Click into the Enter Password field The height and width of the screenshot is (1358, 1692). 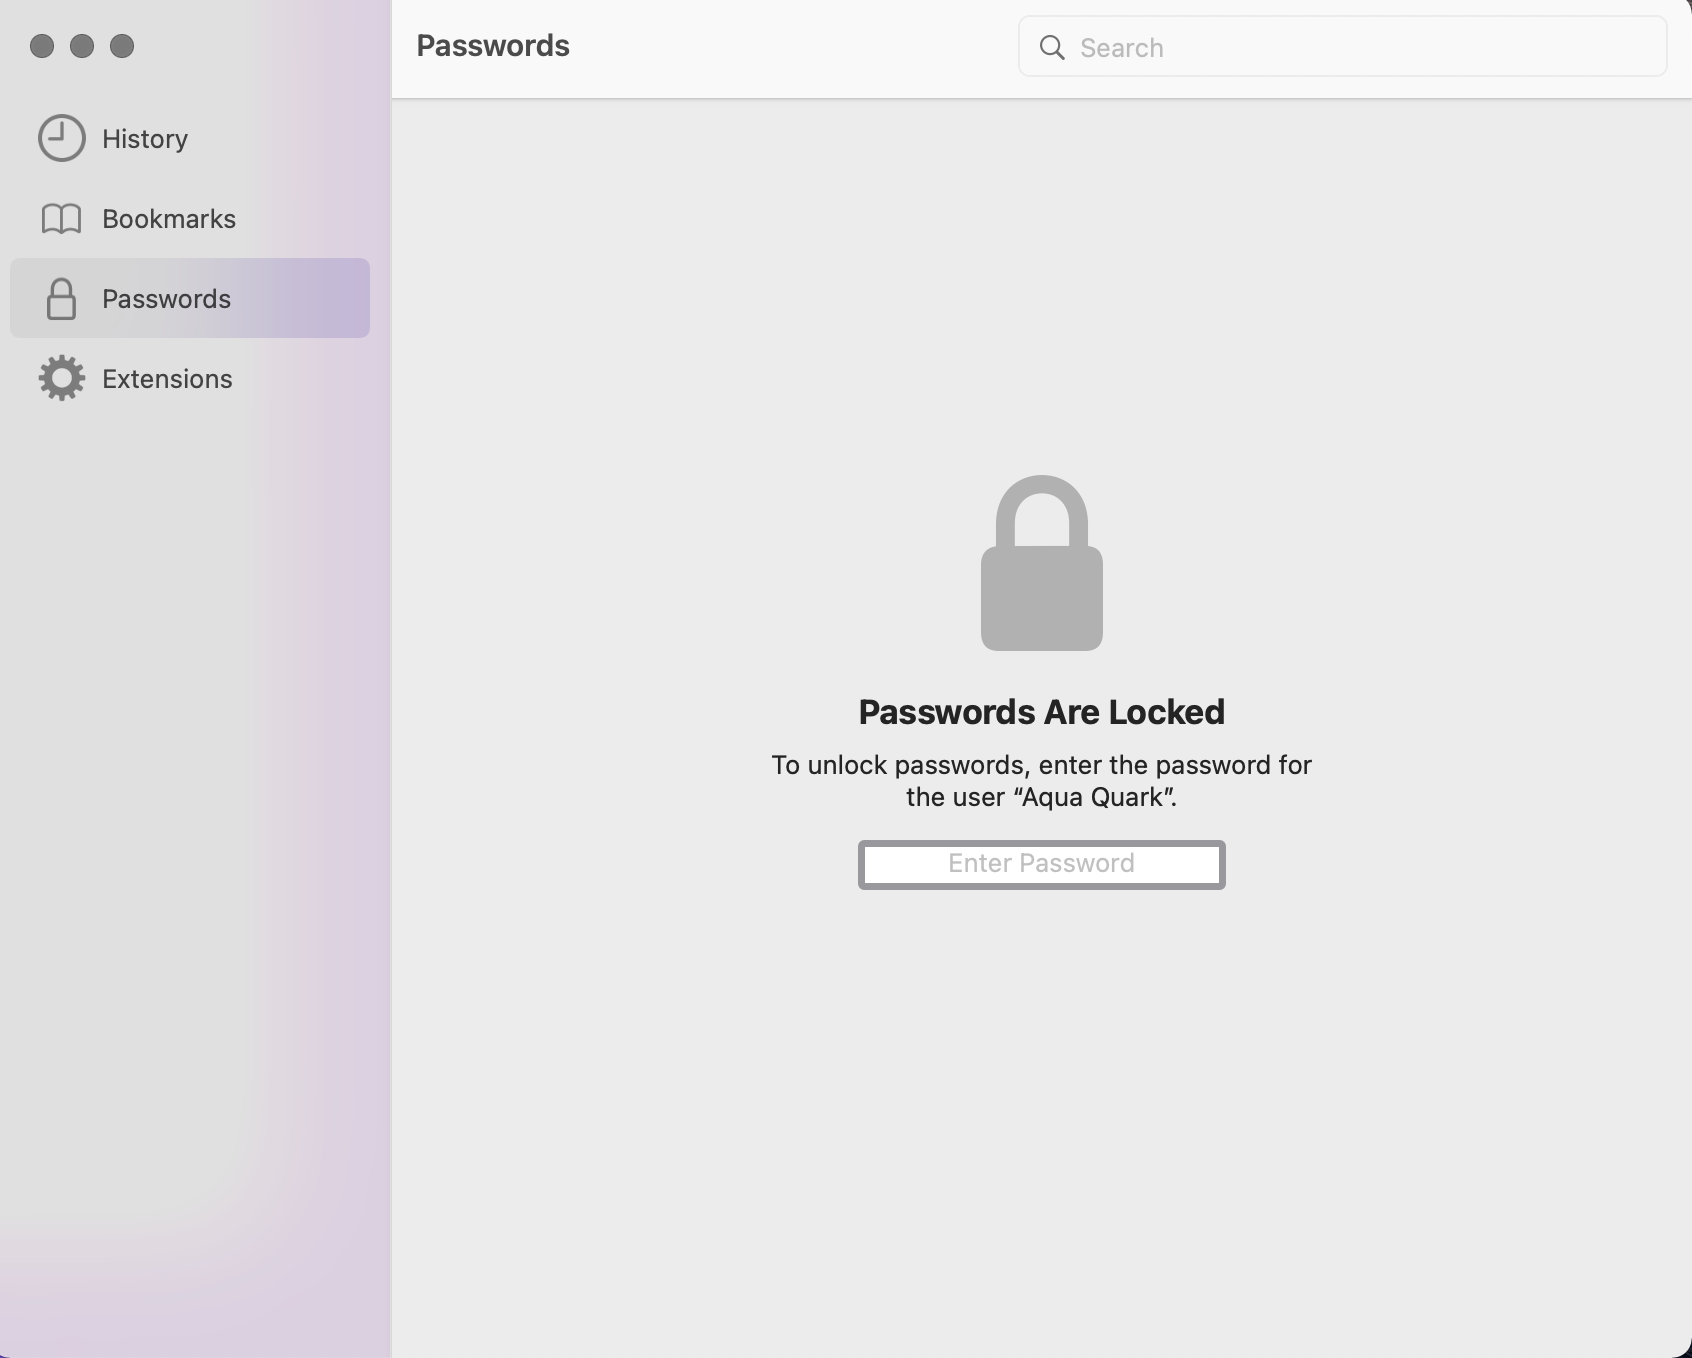click(x=1041, y=864)
